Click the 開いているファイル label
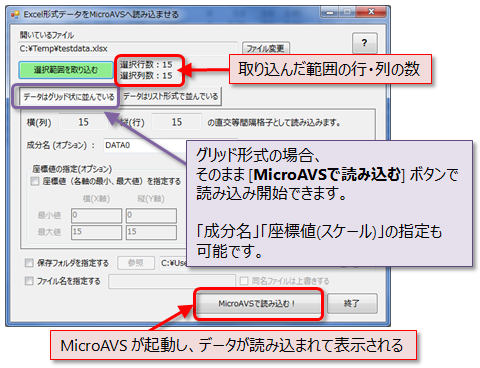Image resolution: width=480 pixels, height=368 pixels. [x=47, y=35]
